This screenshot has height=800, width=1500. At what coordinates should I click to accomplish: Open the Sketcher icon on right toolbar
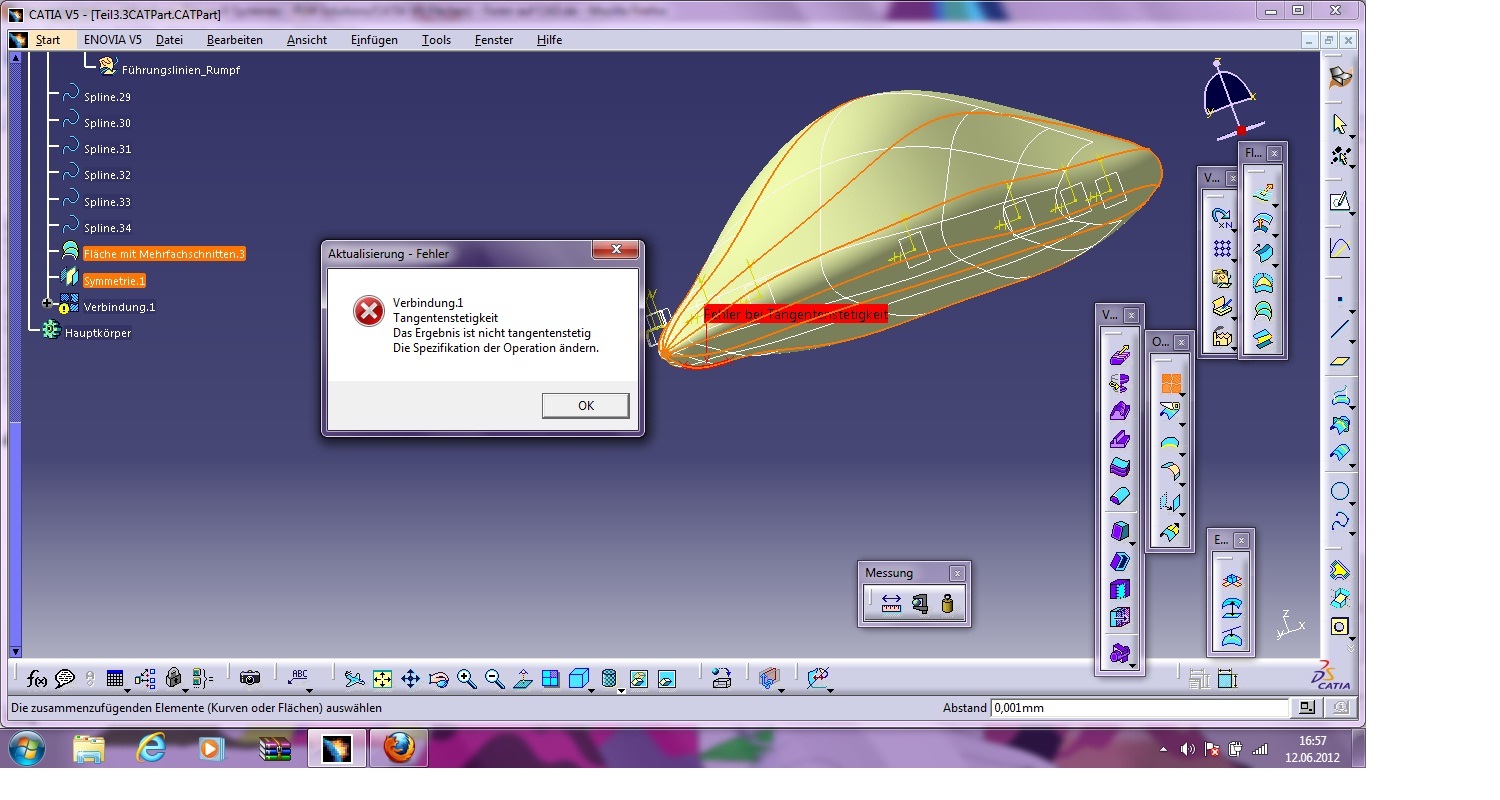point(1340,202)
